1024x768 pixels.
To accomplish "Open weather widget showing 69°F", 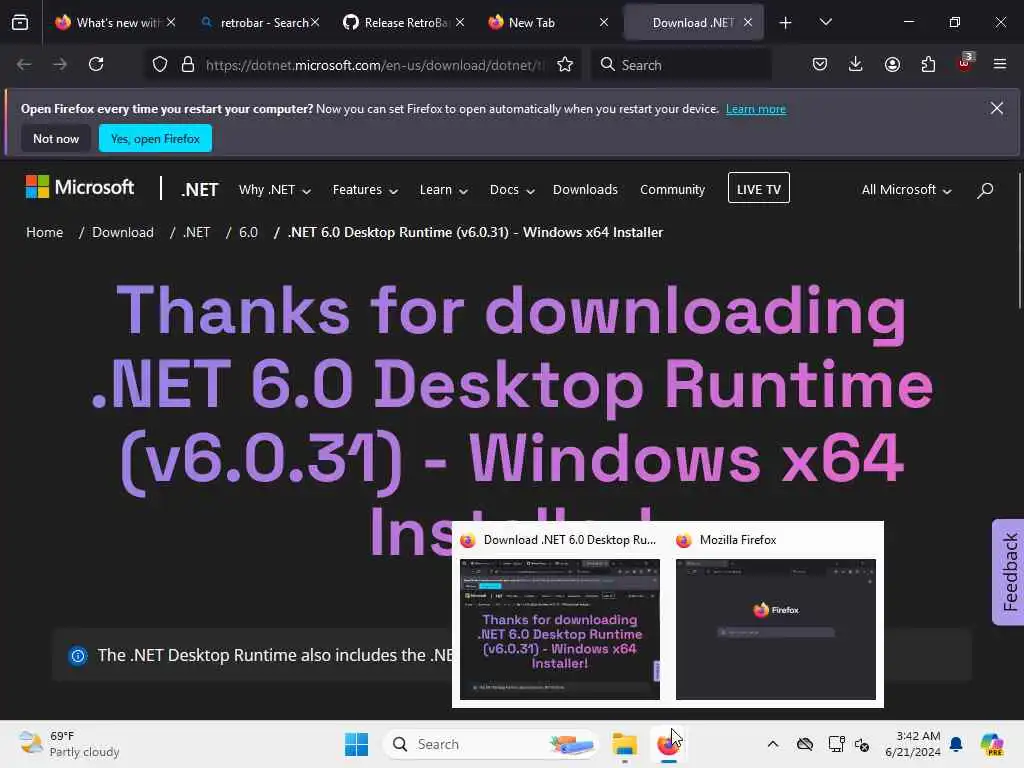I will [x=69, y=744].
